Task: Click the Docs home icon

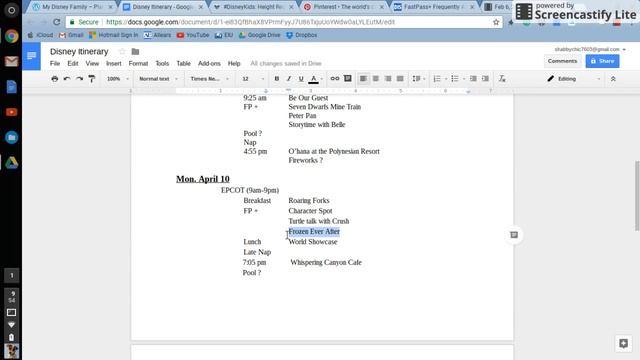Action: [x=31, y=56]
